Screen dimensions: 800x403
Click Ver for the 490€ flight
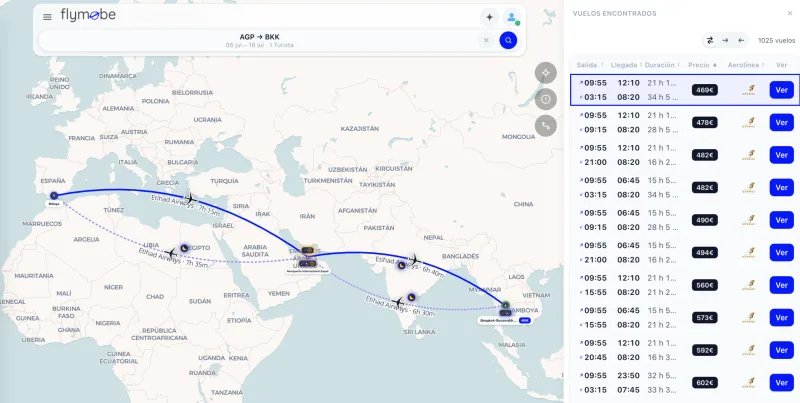coord(782,220)
